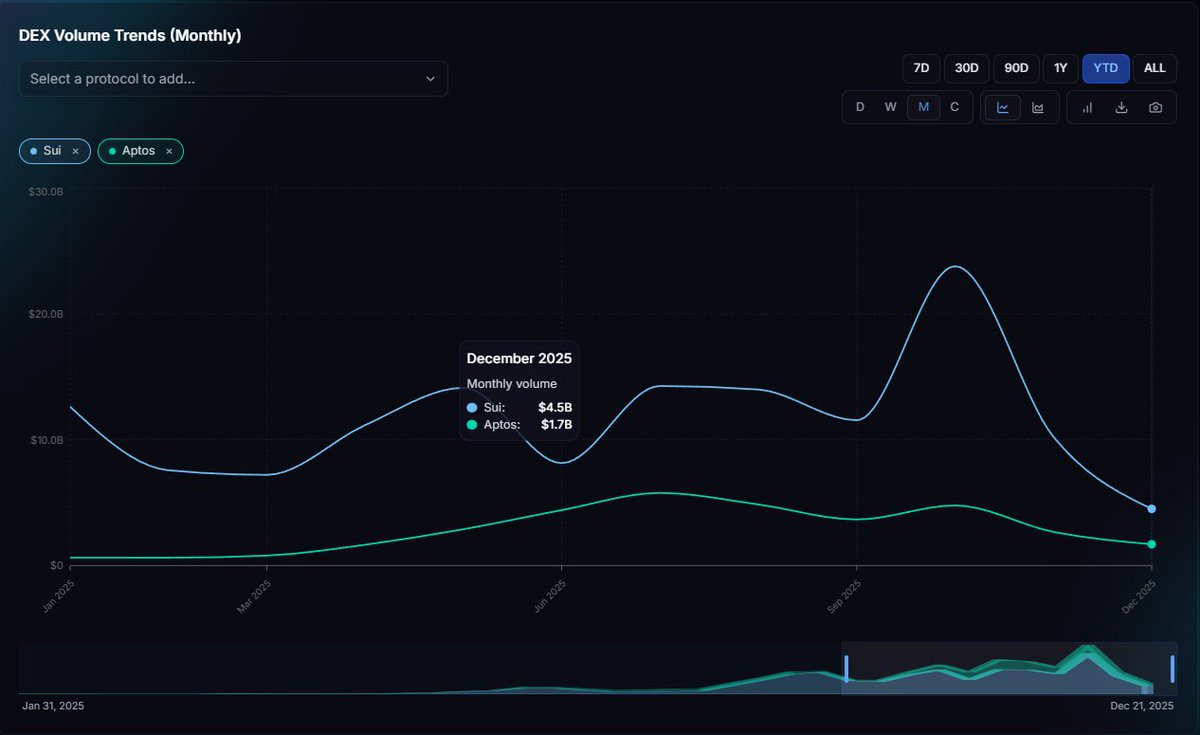Switch to monthly (M) interval
This screenshot has width=1200, height=735.
pyautogui.click(x=923, y=108)
